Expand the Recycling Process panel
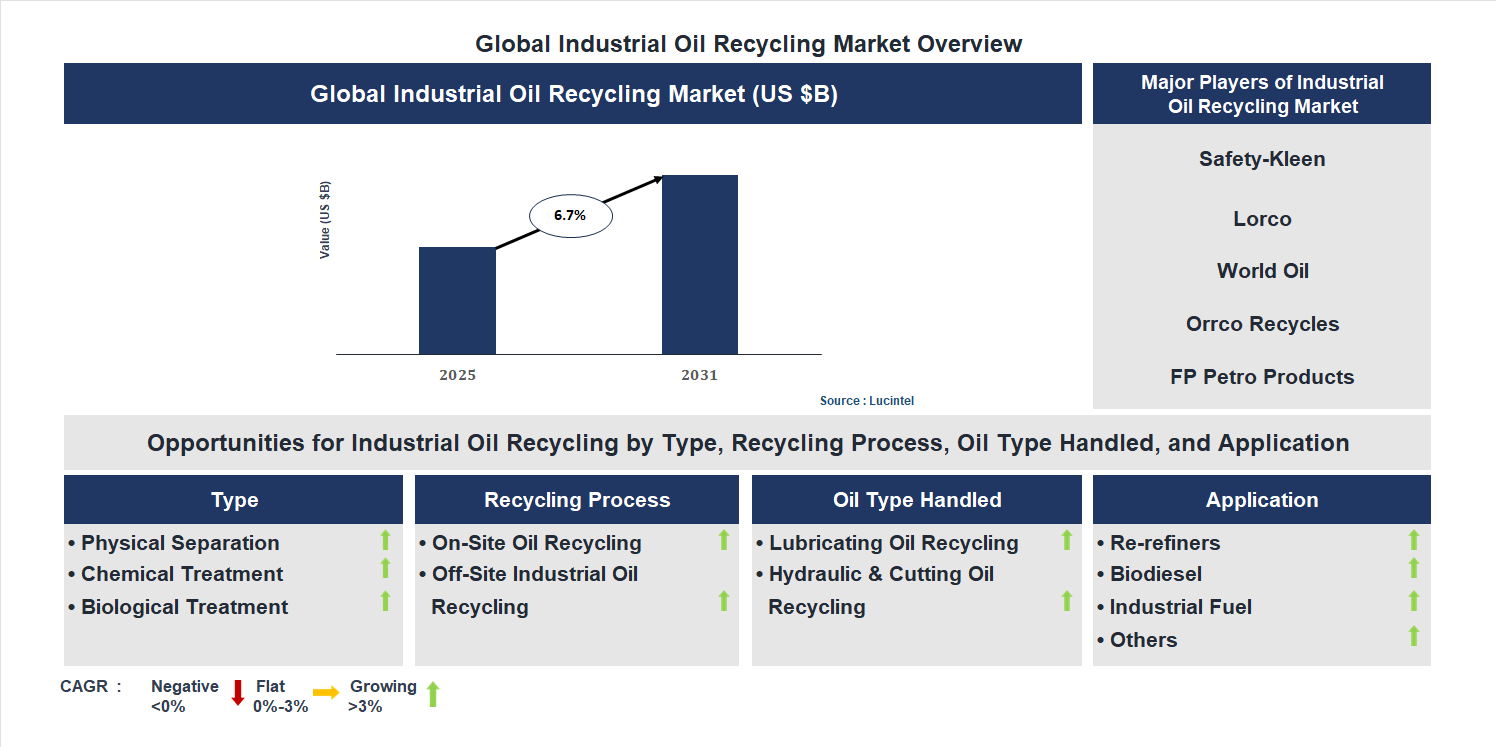Image resolution: width=1496 pixels, height=747 pixels. click(577, 499)
